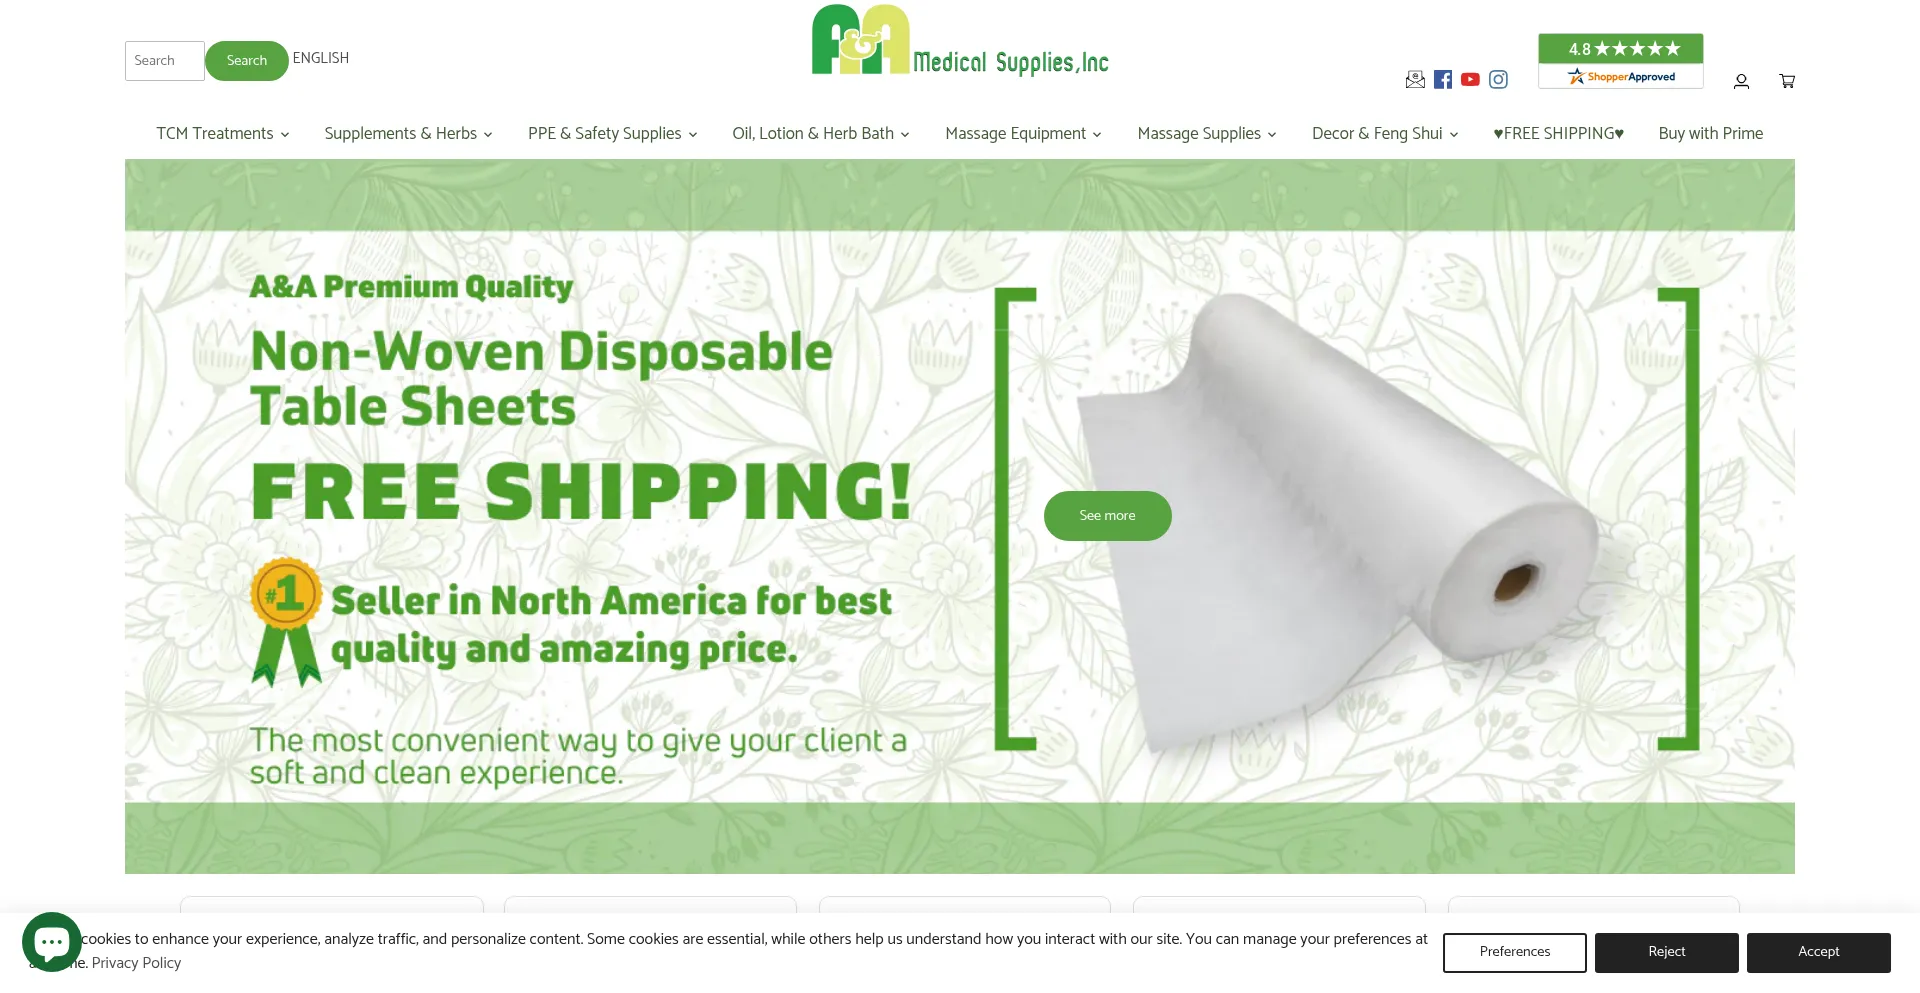The height and width of the screenshot is (993, 1920).
Task: Expand the PPE & Safety Supplies dropdown
Action: tap(612, 134)
